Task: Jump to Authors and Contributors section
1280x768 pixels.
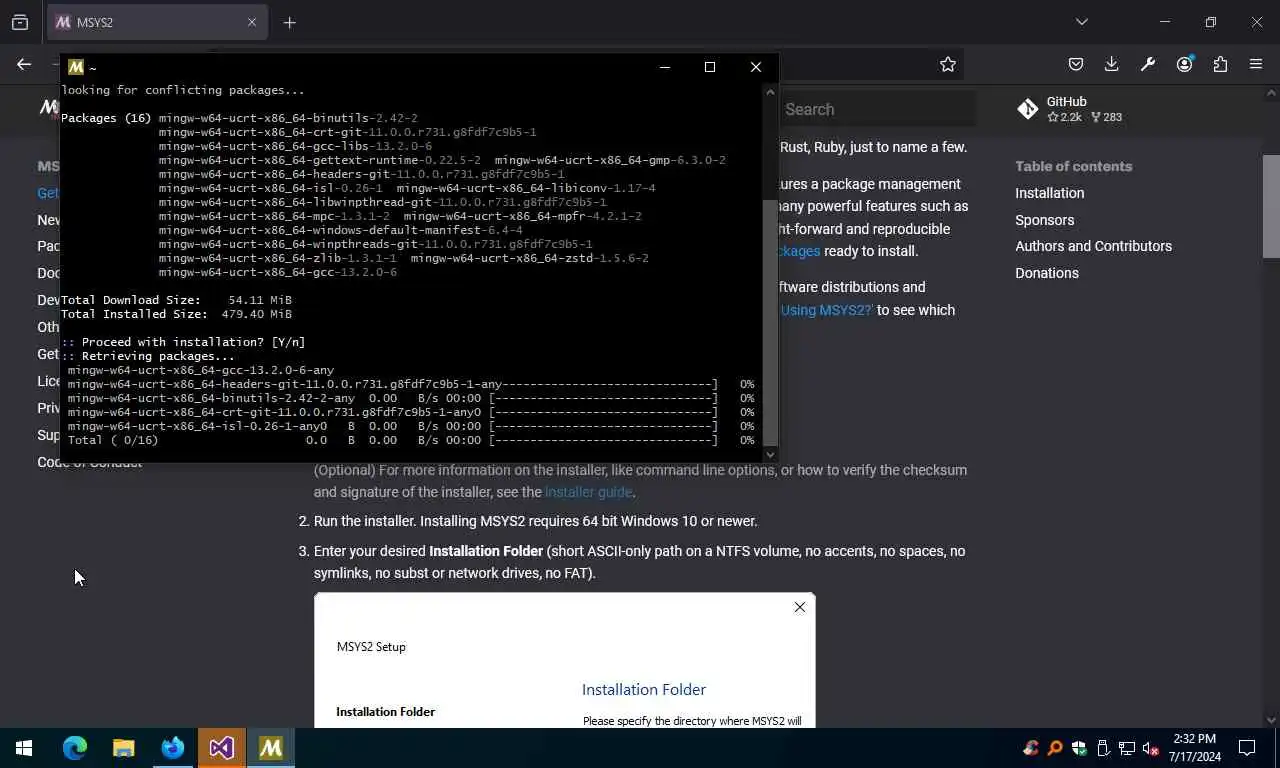Action: pos(1093,246)
